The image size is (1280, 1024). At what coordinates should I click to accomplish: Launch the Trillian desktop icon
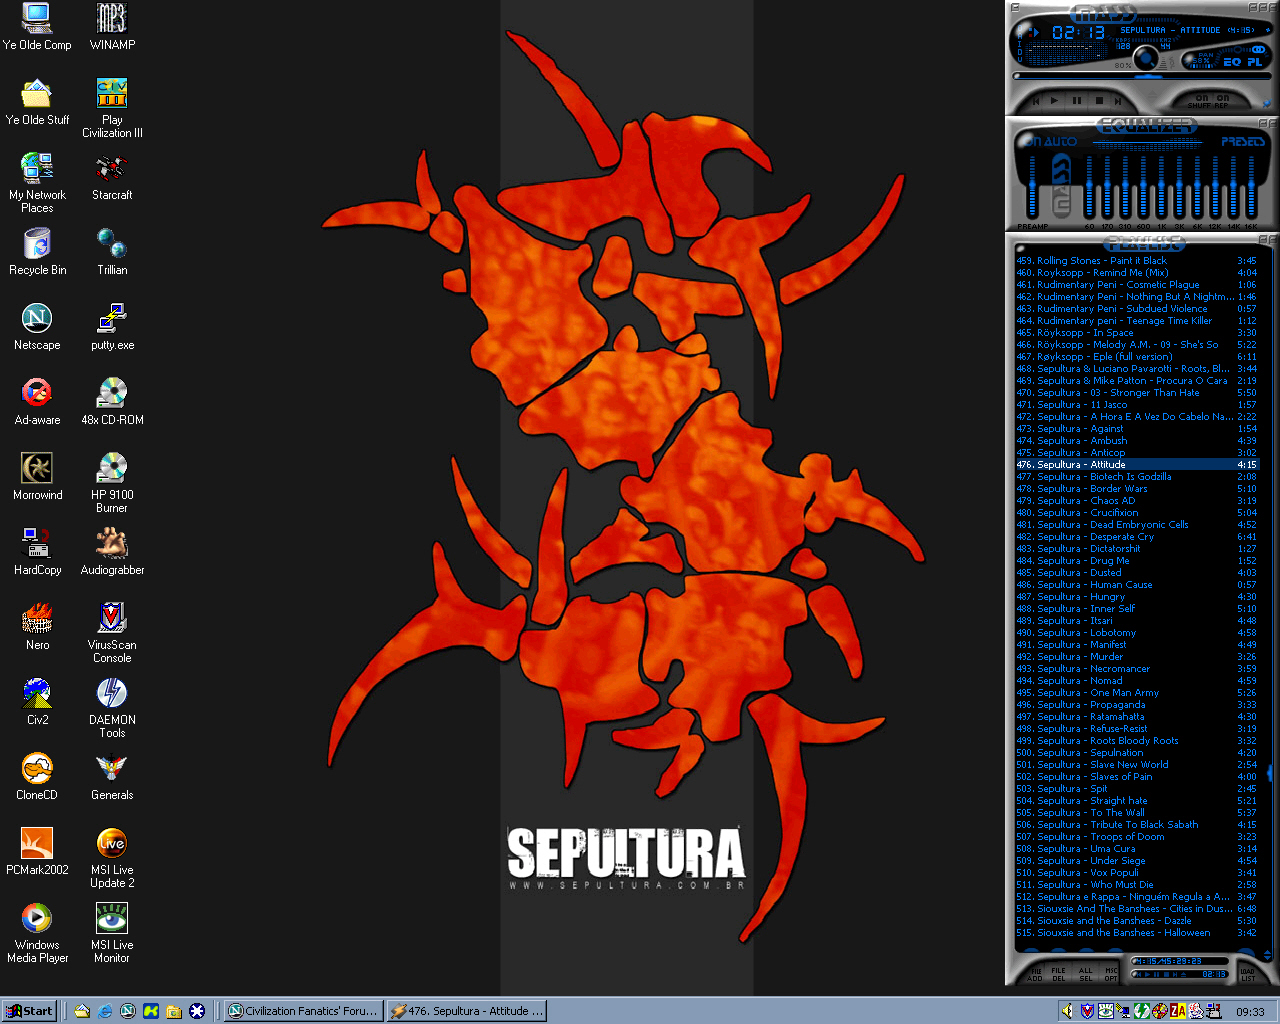coord(112,251)
